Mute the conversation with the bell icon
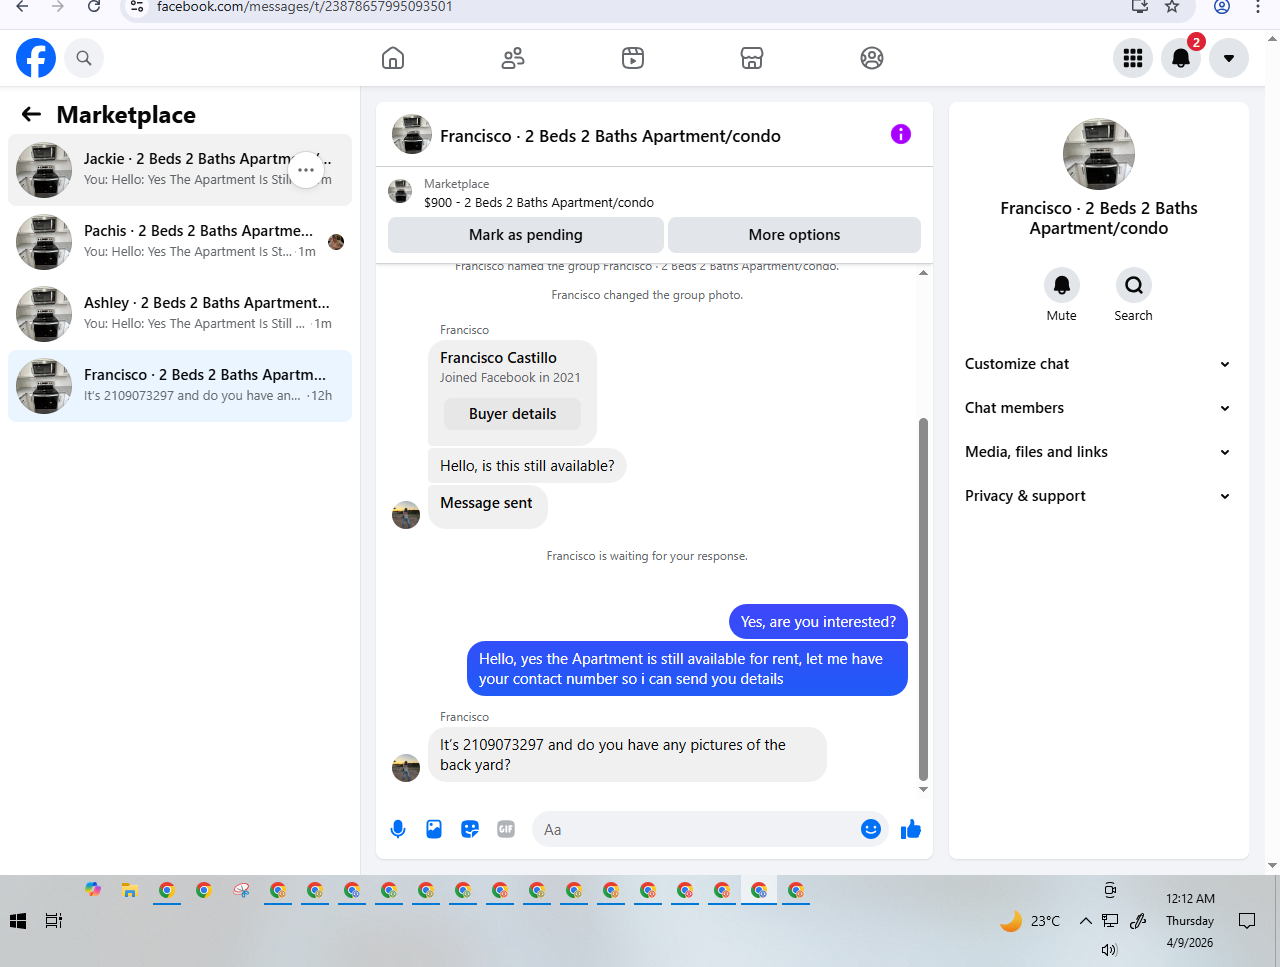 1062,285
